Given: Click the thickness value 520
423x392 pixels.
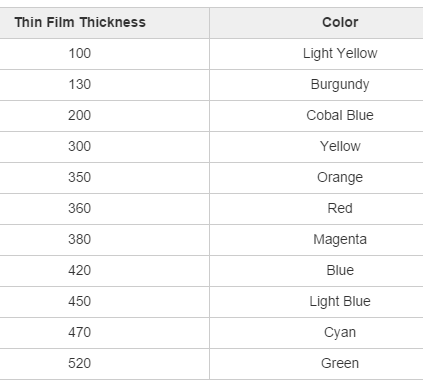Looking at the screenshot, I should click(x=80, y=363).
